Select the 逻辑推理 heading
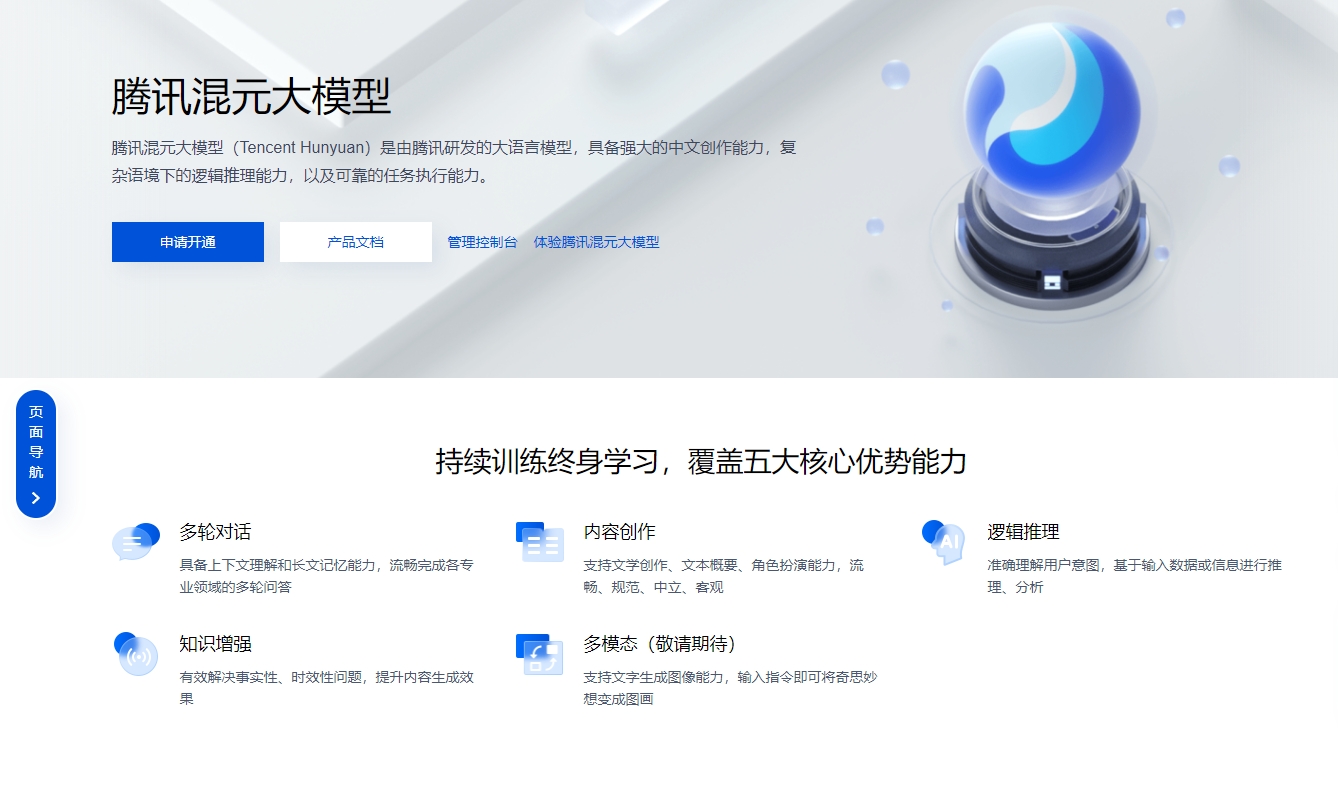This screenshot has height=788, width=1338. 1023,532
